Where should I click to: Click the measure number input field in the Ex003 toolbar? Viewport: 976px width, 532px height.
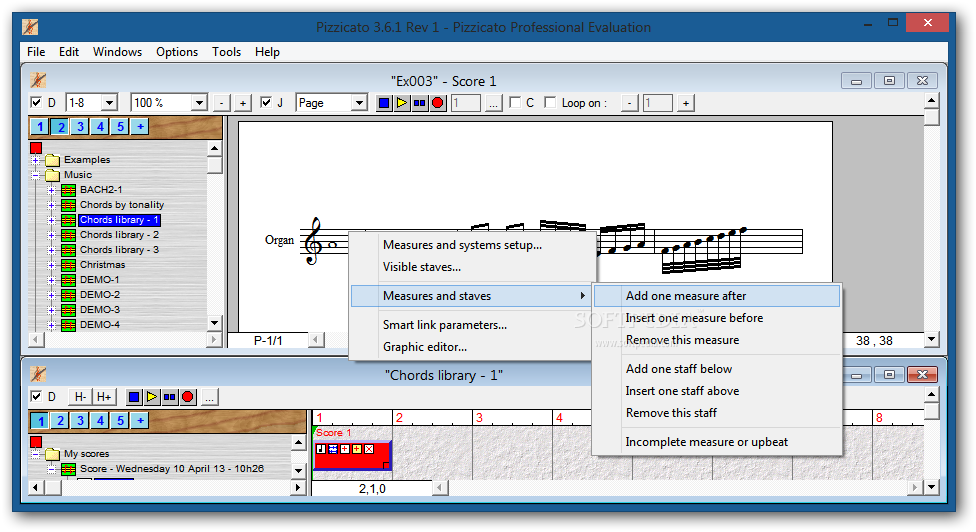point(466,103)
